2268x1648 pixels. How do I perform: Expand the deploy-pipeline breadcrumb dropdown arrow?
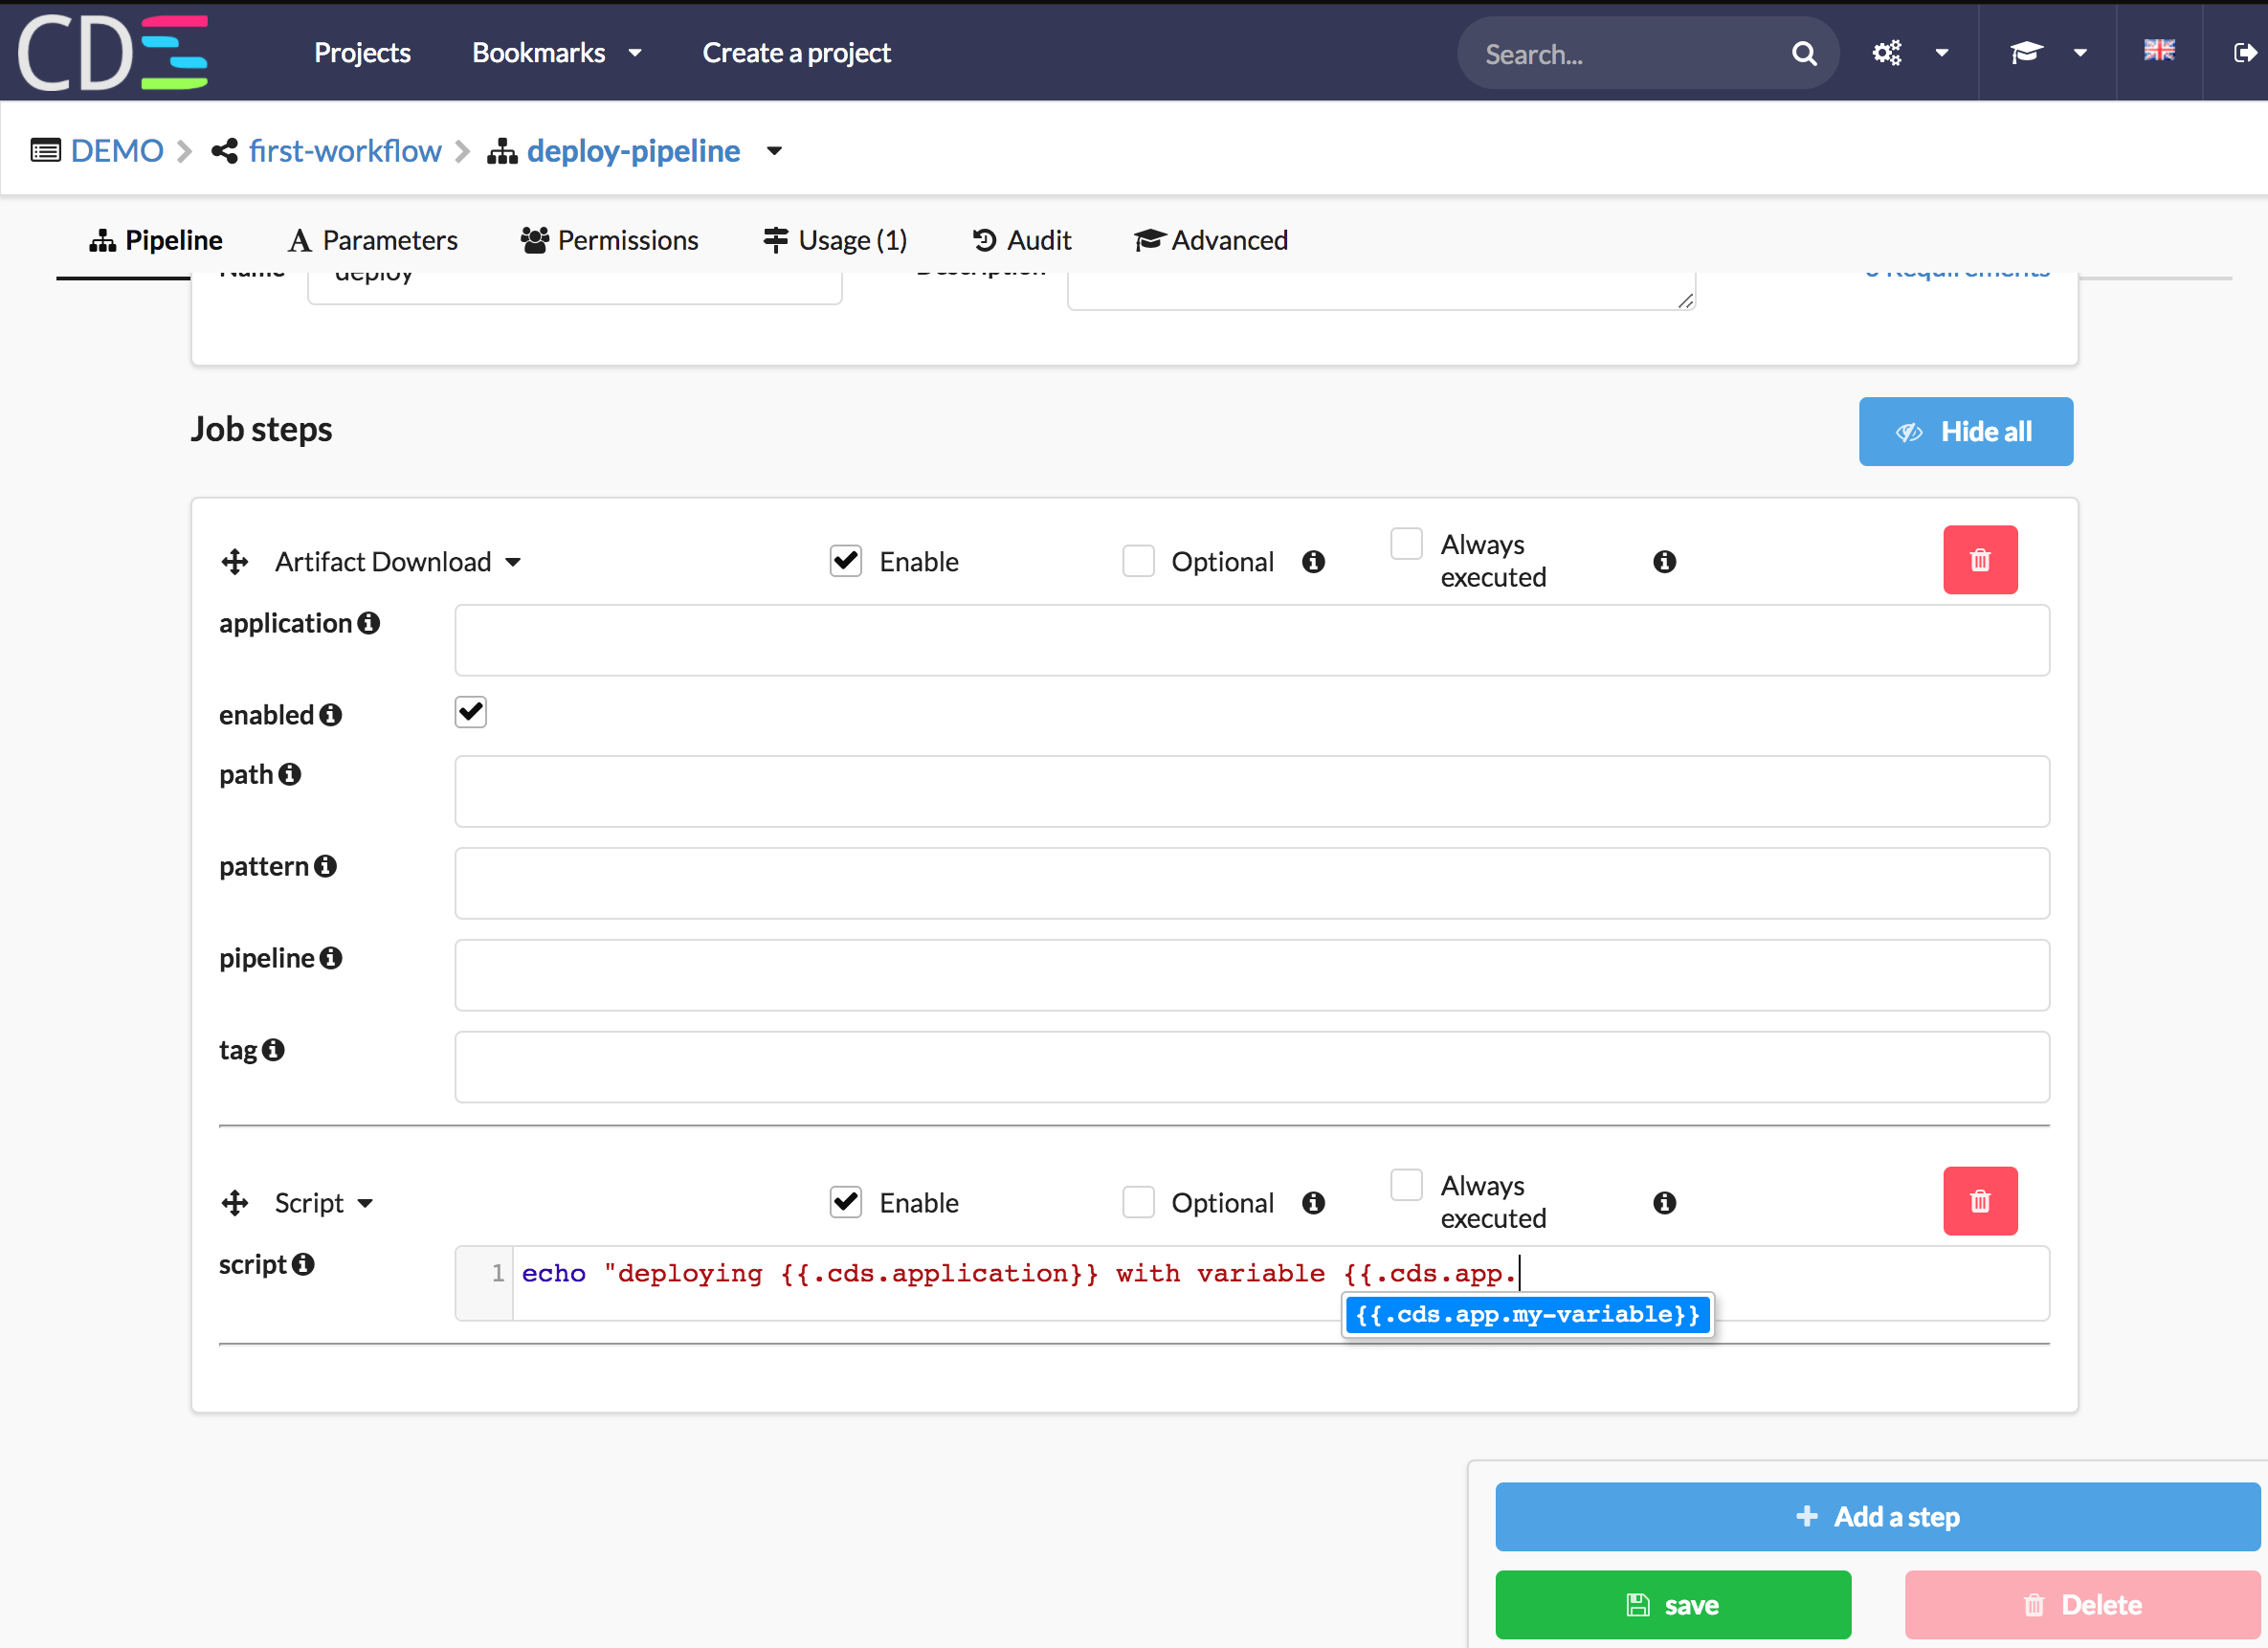(774, 151)
